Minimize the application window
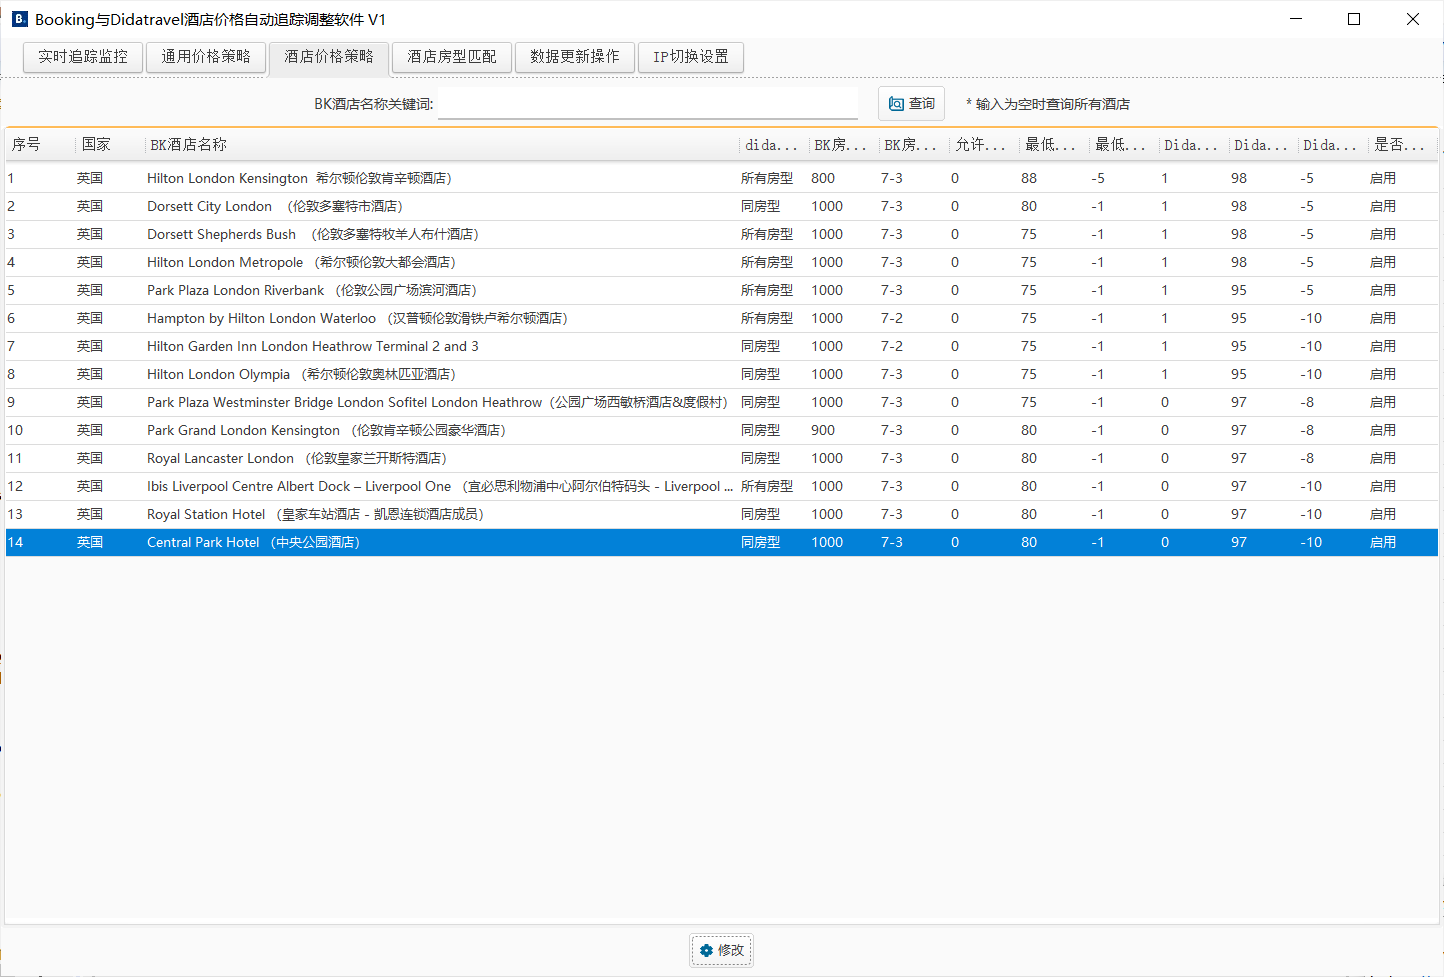Viewport: 1444px width, 977px height. pos(1296,19)
